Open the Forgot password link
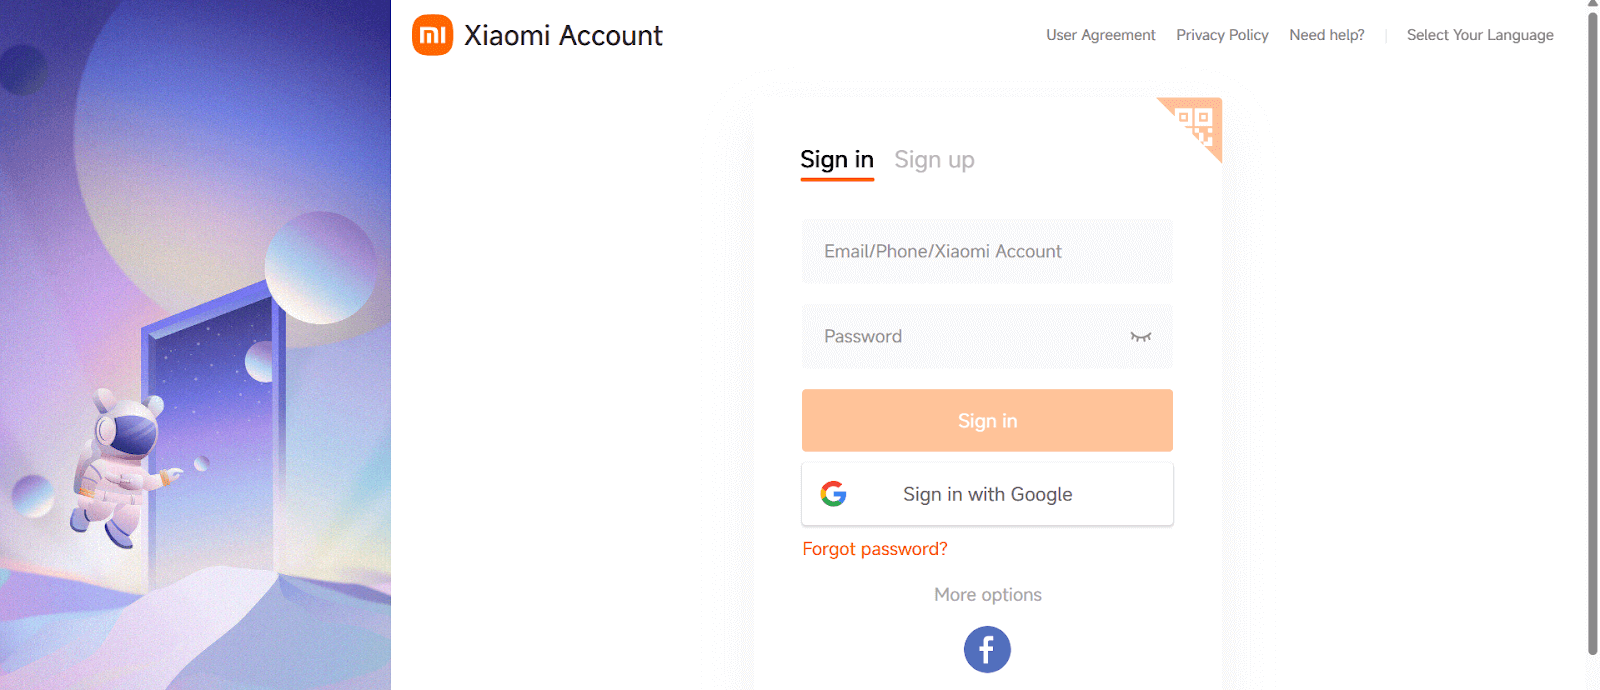This screenshot has height=690, width=1600. pos(875,549)
